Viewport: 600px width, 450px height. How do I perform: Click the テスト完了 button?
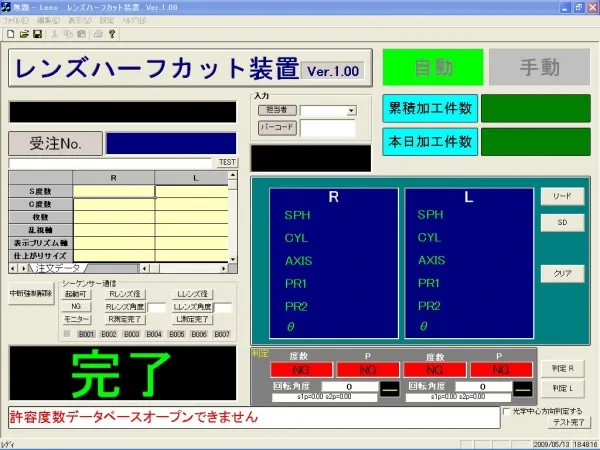(x=569, y=422)
